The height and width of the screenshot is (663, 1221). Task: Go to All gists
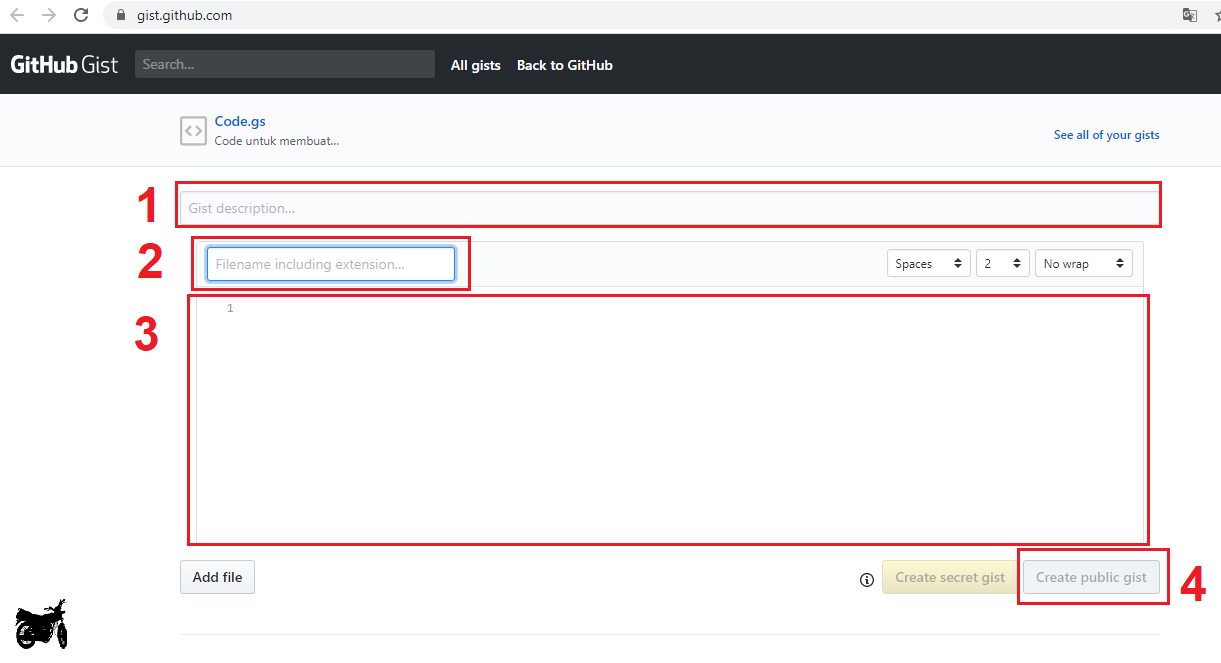point(475,65)
